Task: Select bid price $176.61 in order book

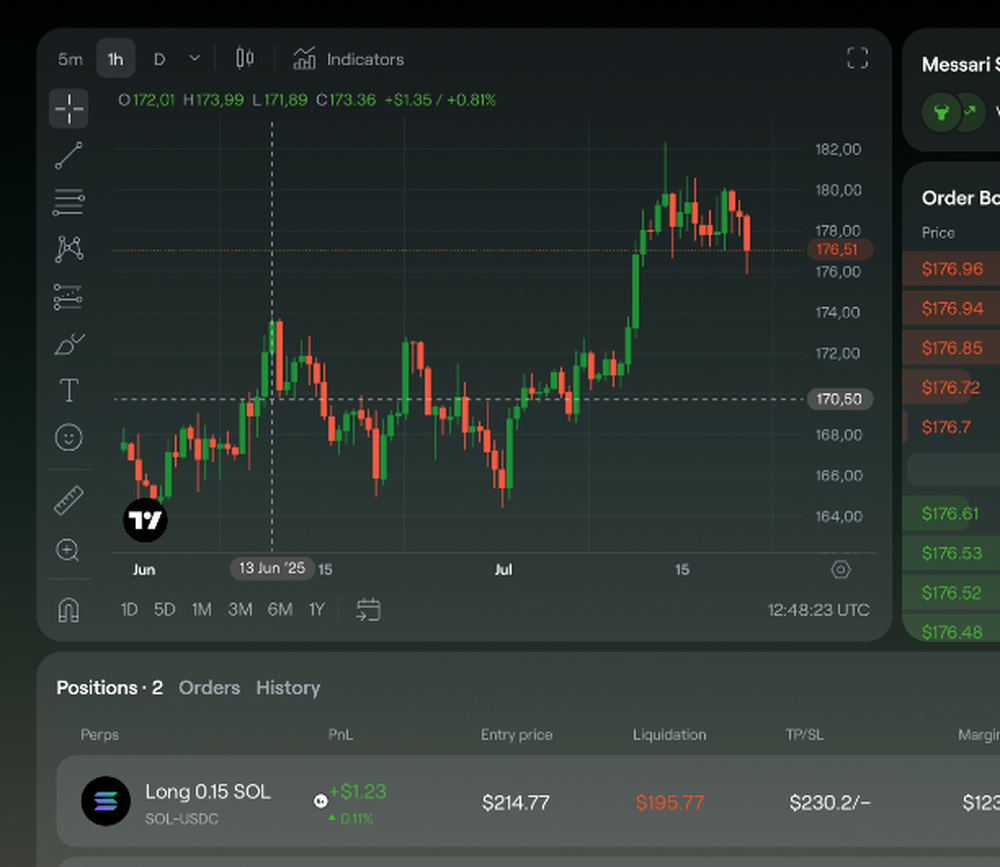Action: point(952,514)
